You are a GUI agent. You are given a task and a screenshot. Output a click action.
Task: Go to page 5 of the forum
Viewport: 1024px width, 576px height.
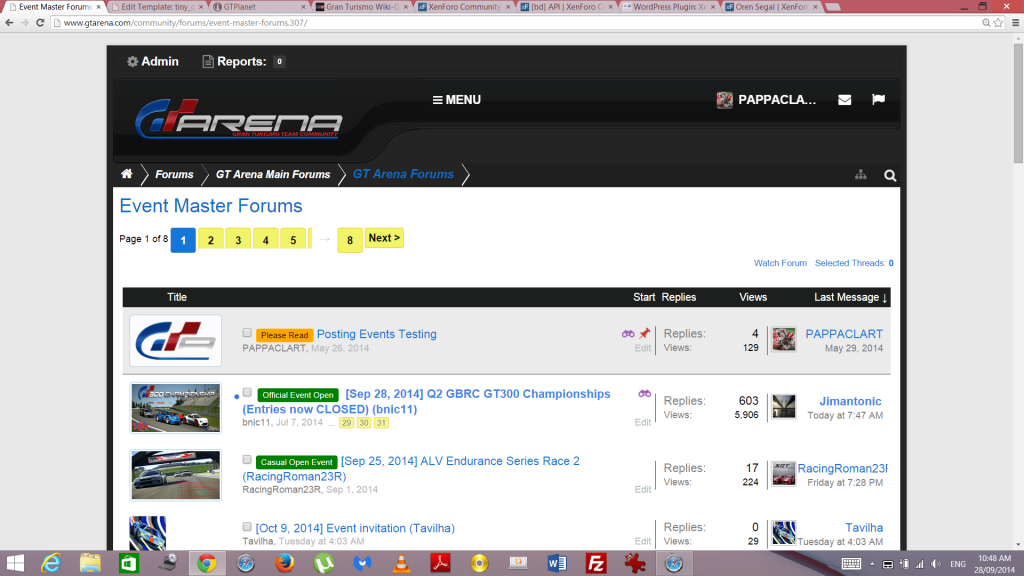tap(293, 240)
